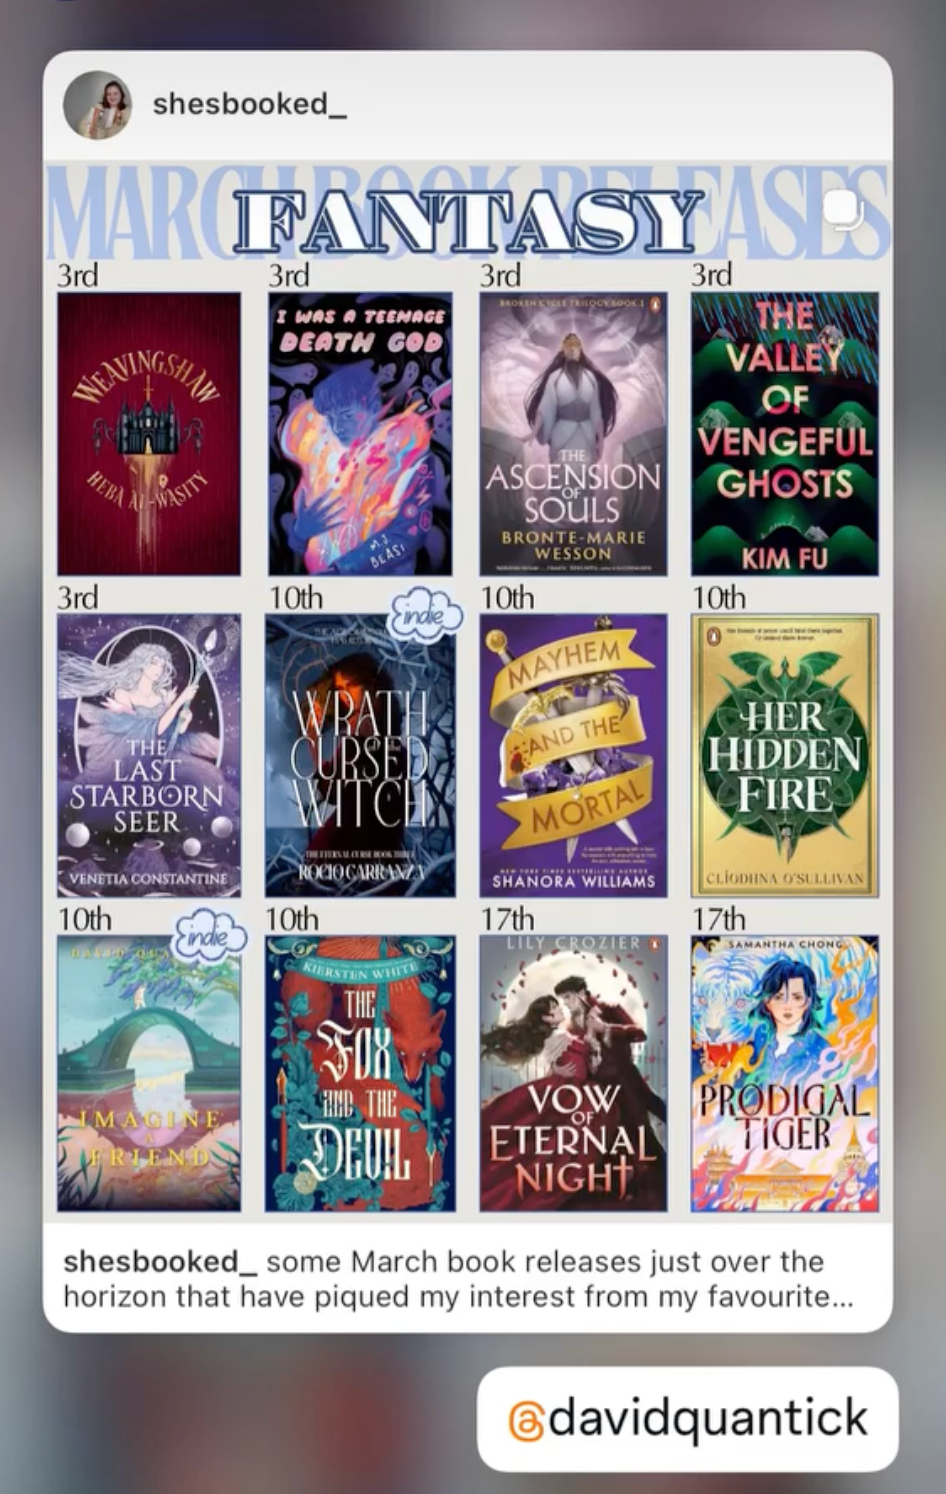Select I Was a Teenage Death God cover
Screen dimensions: 946x1494
(360, 434)
